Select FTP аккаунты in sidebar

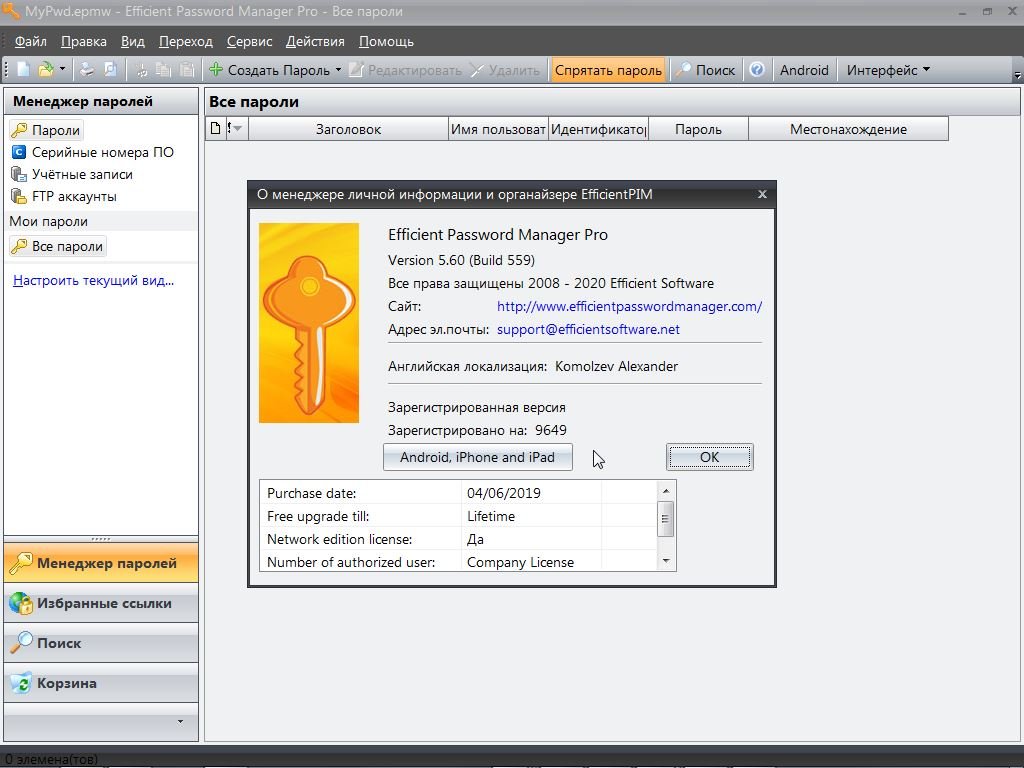[x=64, y=196]
